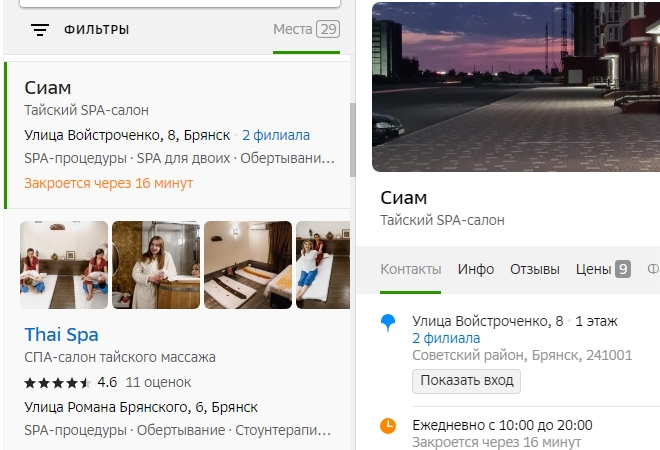
Task: Open the filters icon
Action: pos(40,30)
